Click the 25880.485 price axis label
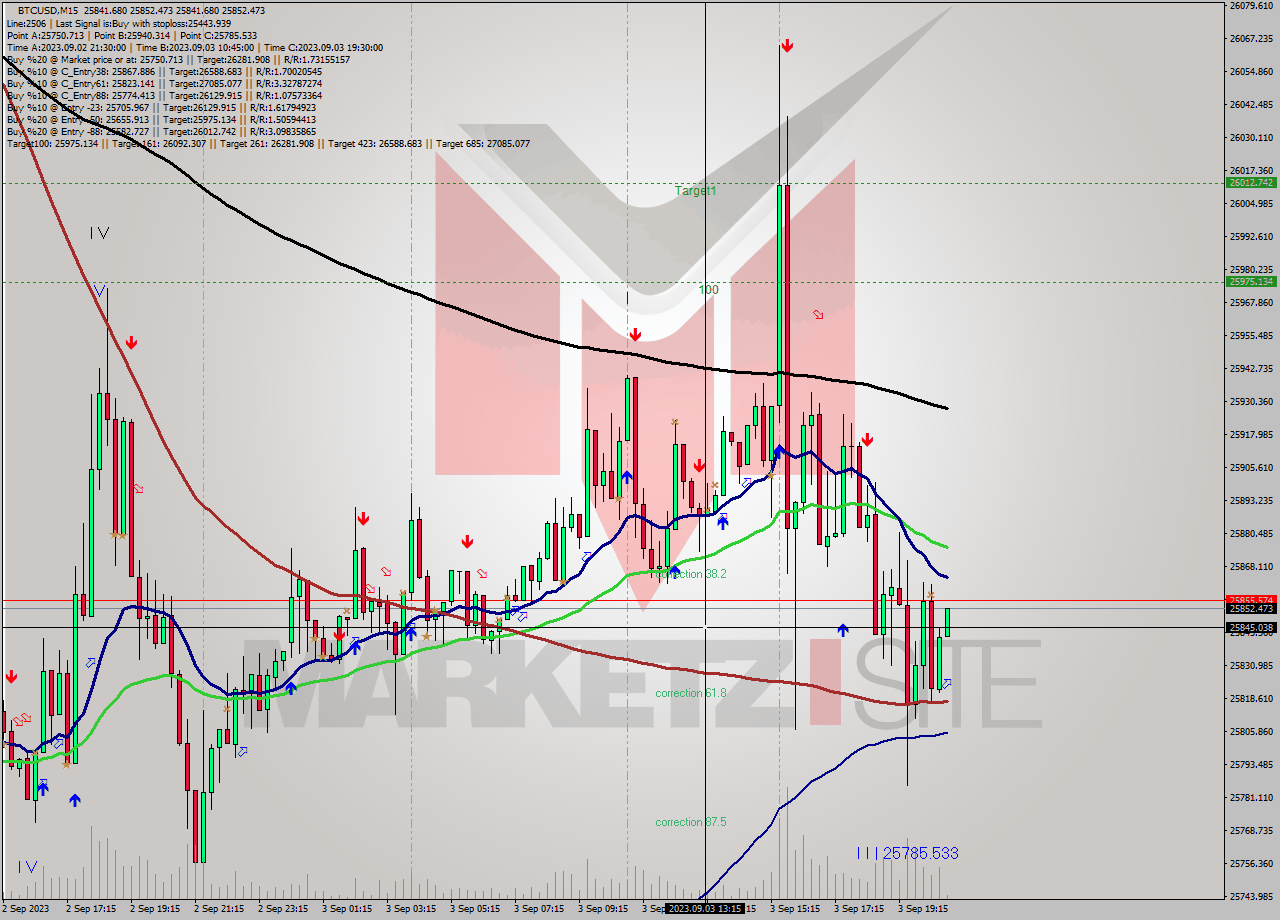1280x920 pixels. tap(1251, 534)
